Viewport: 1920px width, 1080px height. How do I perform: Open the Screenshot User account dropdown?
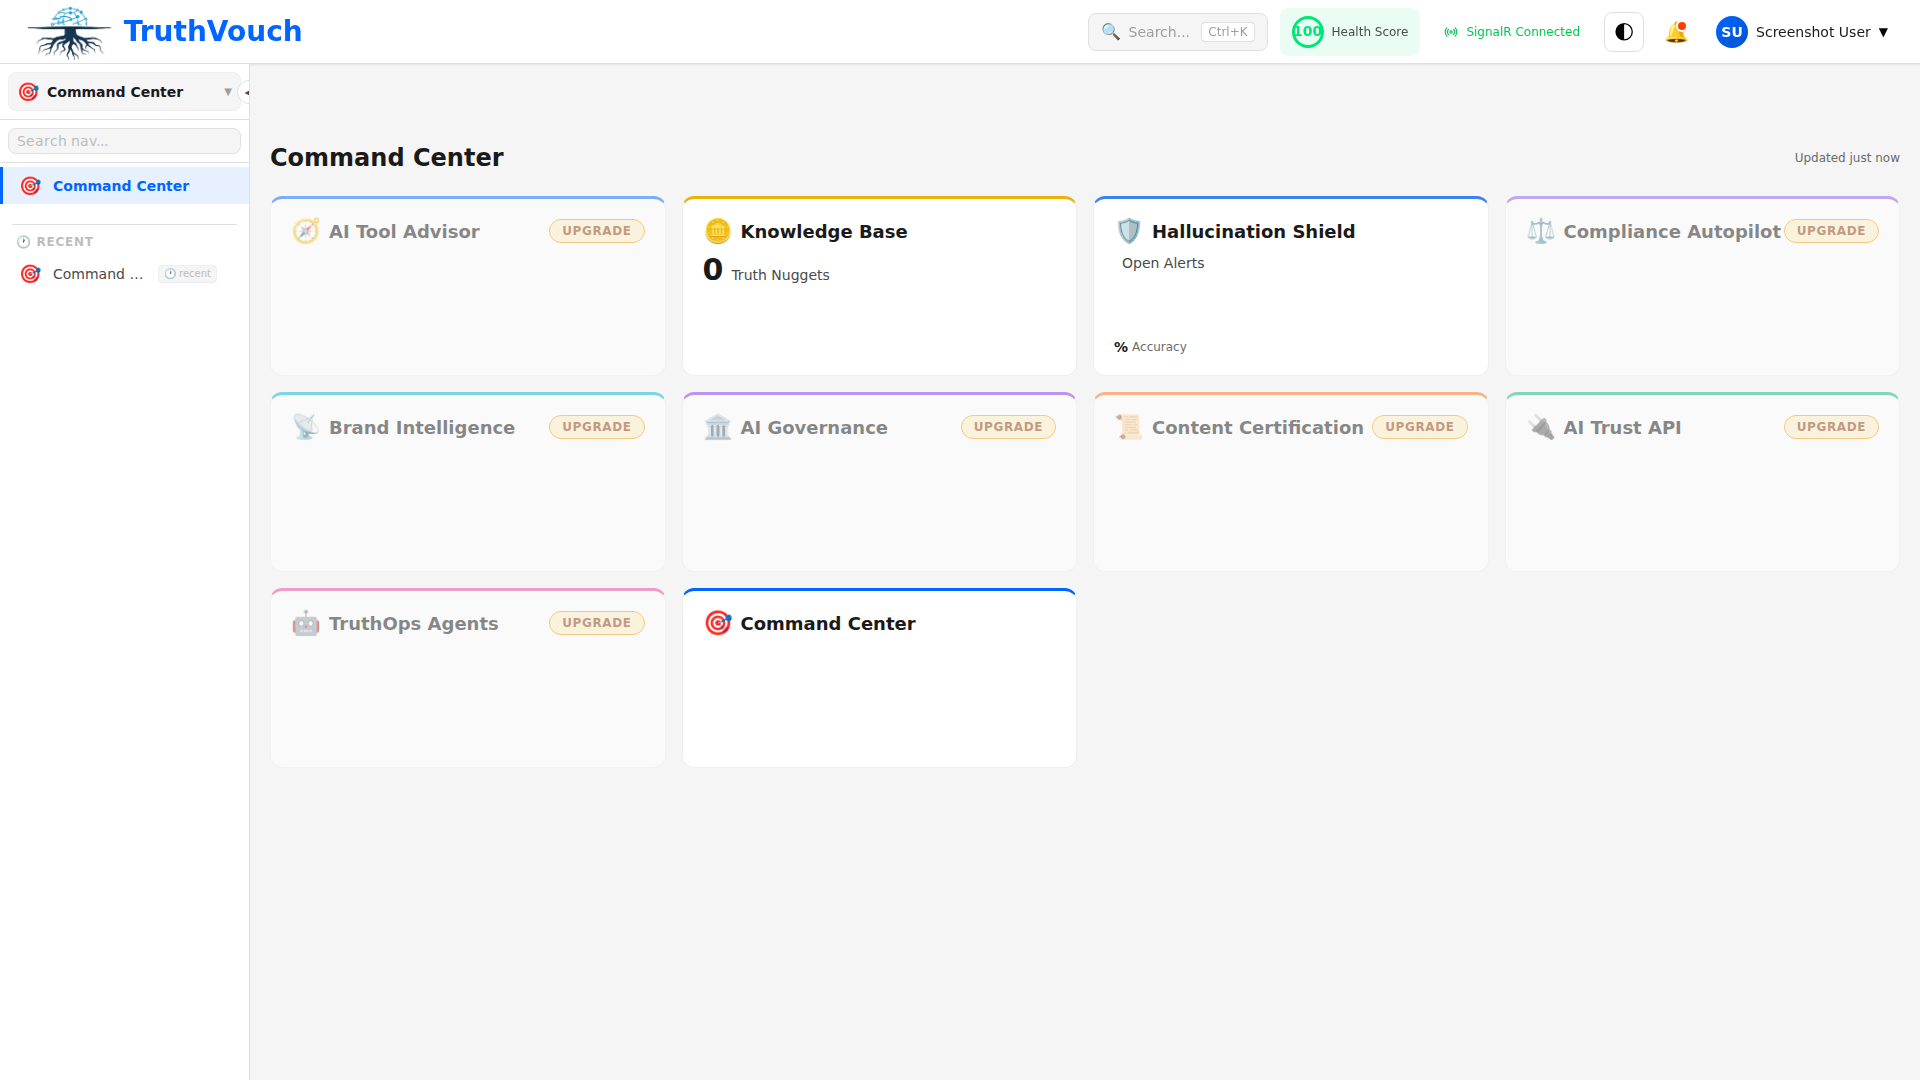tap(1802, 32)
